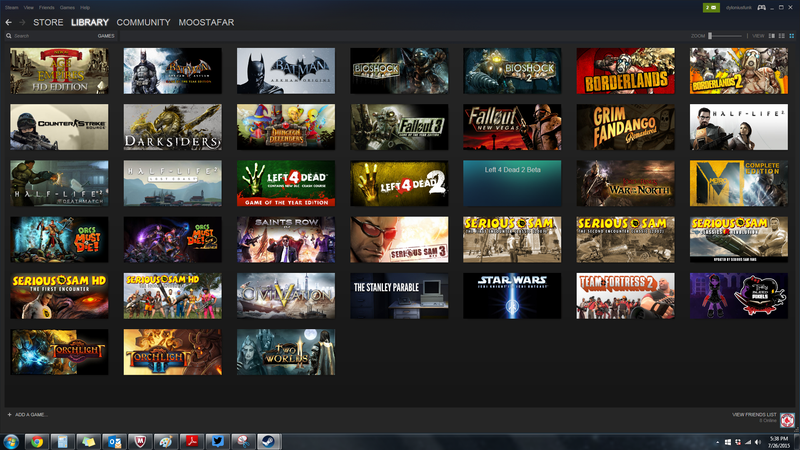Select Counter-Strike Source tile

pyautogui.click(x=59, y=127)
